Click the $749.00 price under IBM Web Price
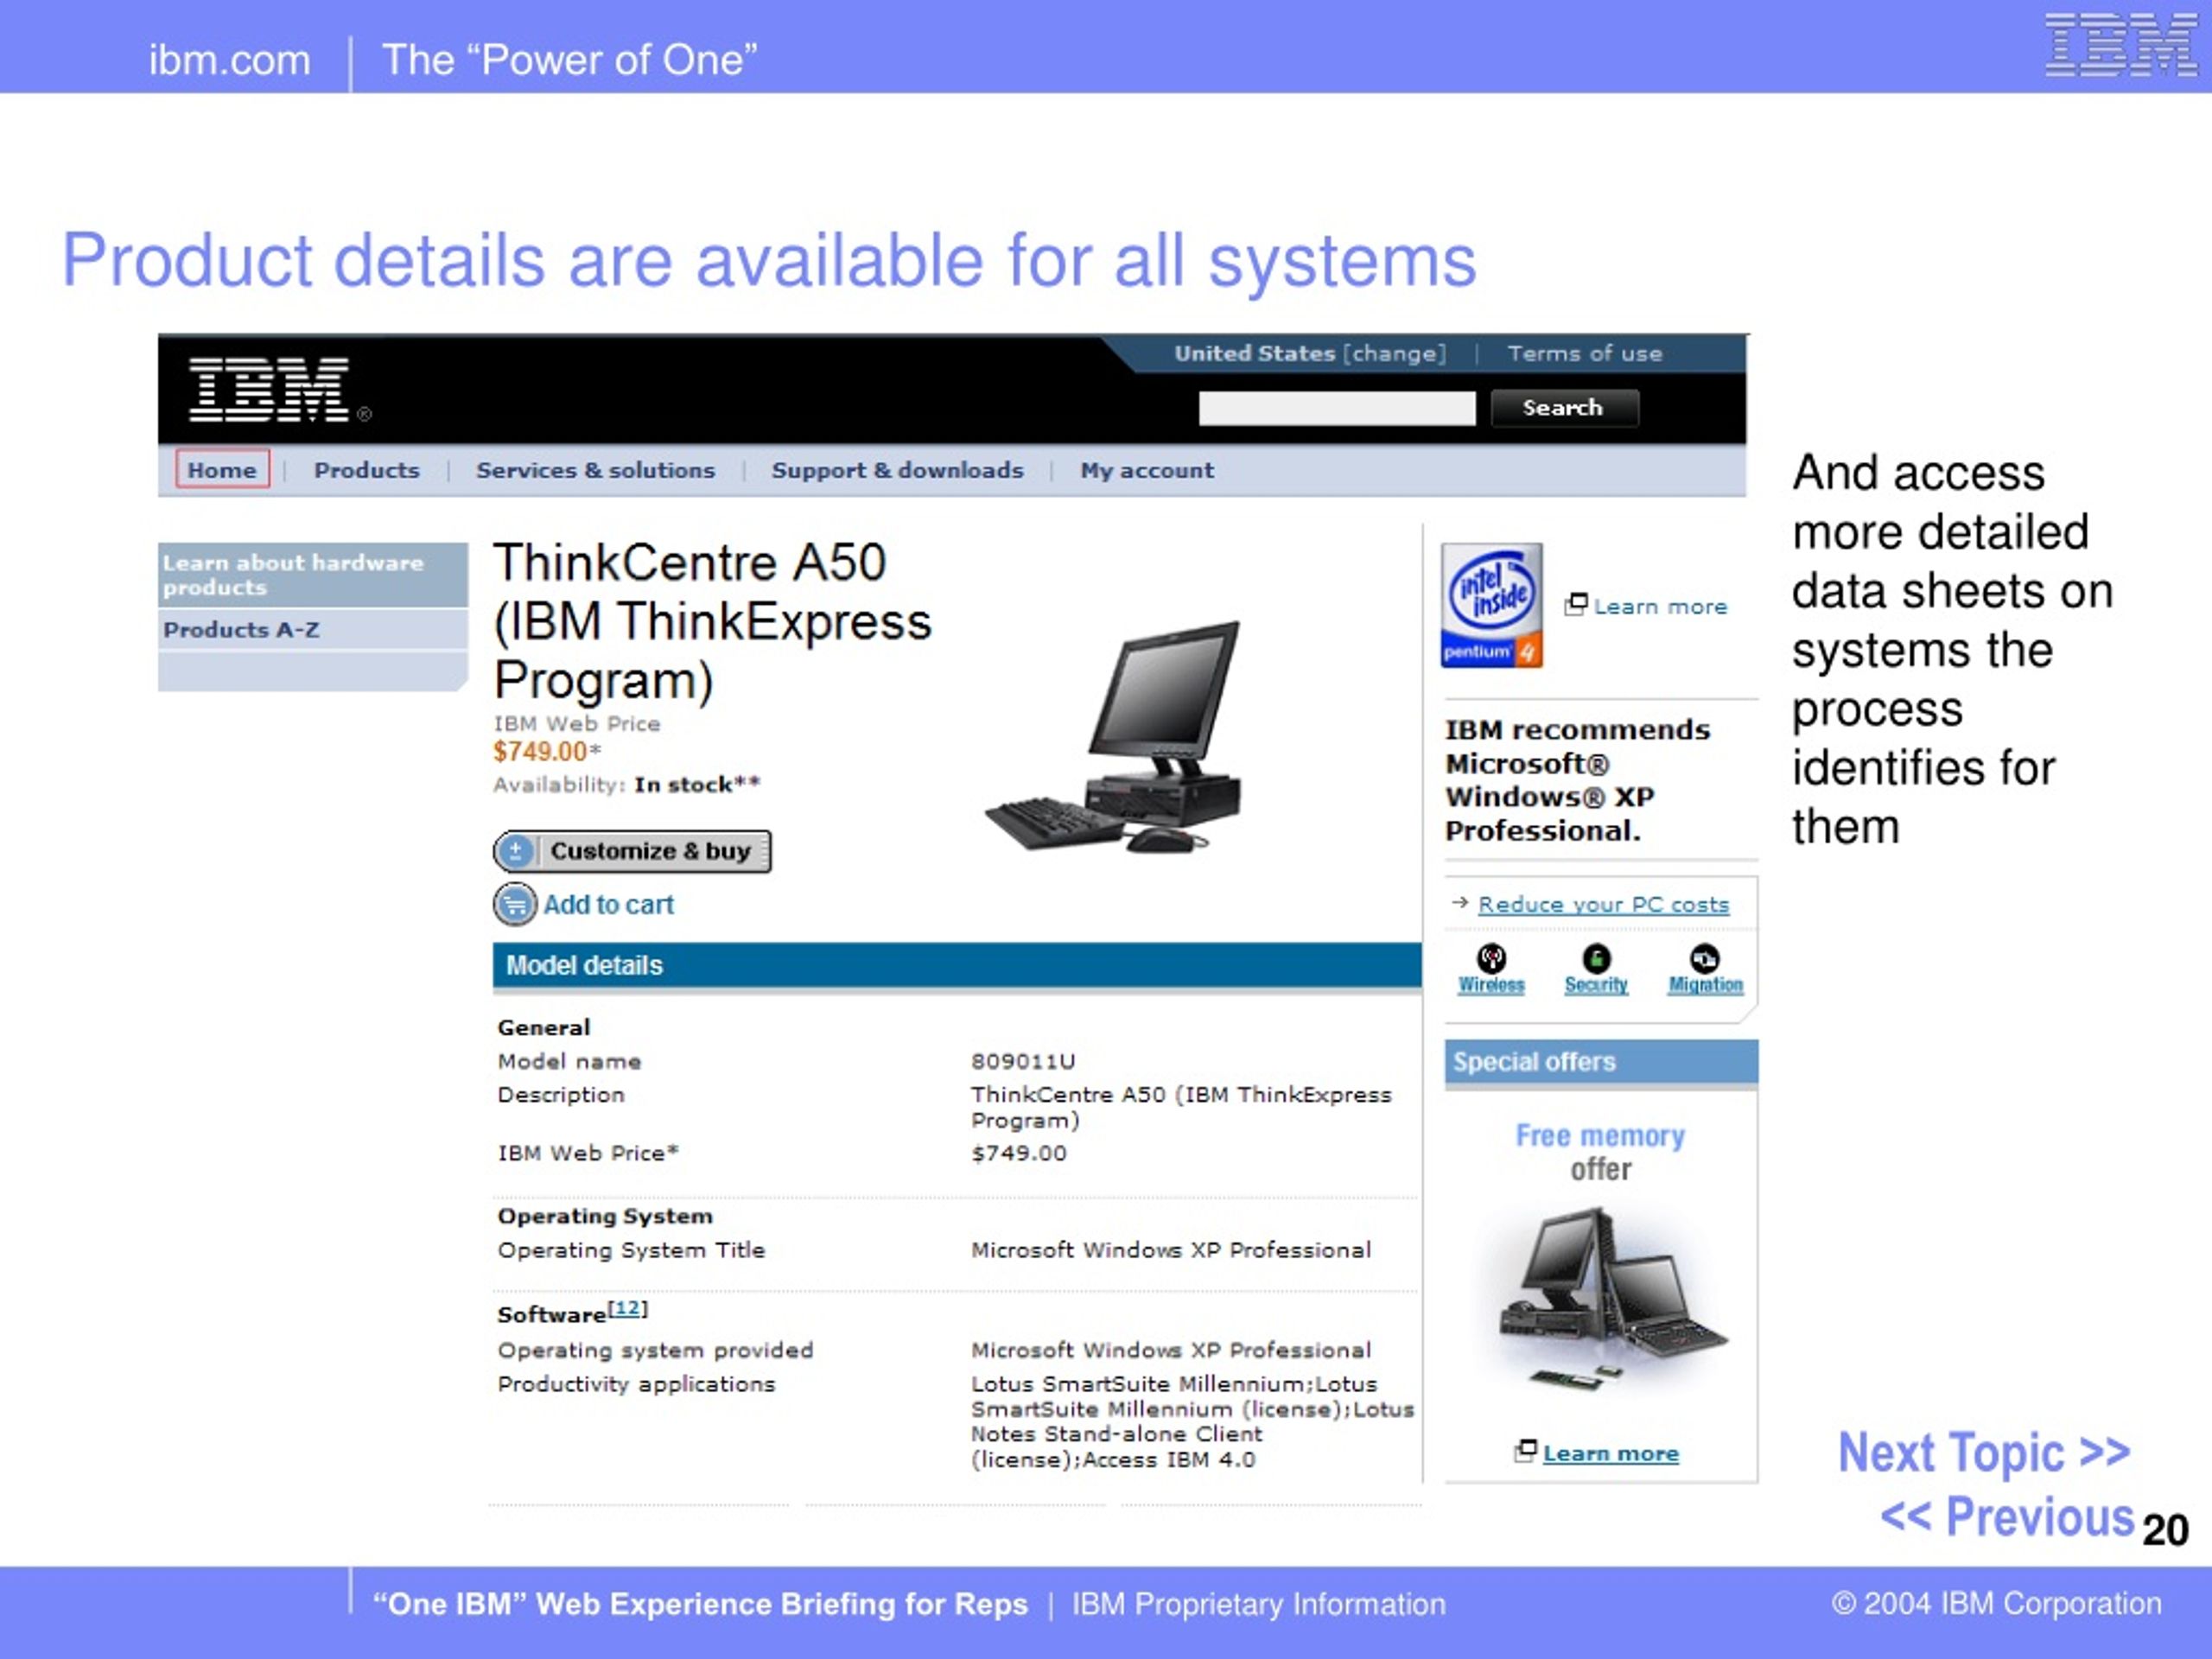This screenshot has height=1659, width=2212. point(540,751)
